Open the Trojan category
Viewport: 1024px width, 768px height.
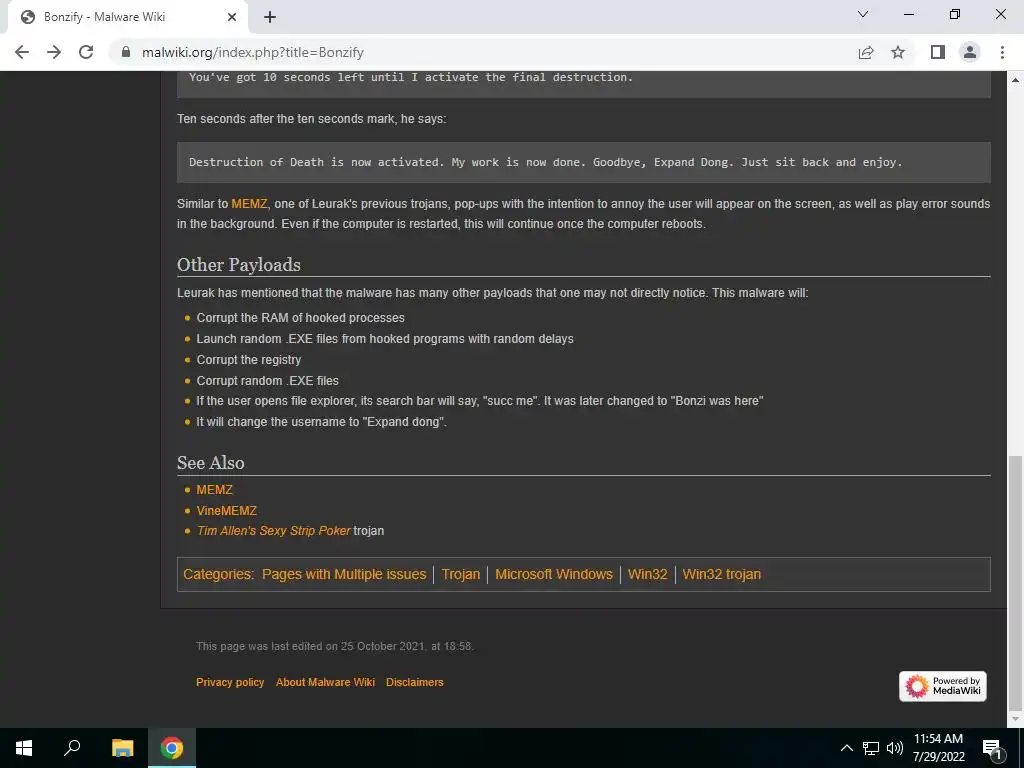460,575
